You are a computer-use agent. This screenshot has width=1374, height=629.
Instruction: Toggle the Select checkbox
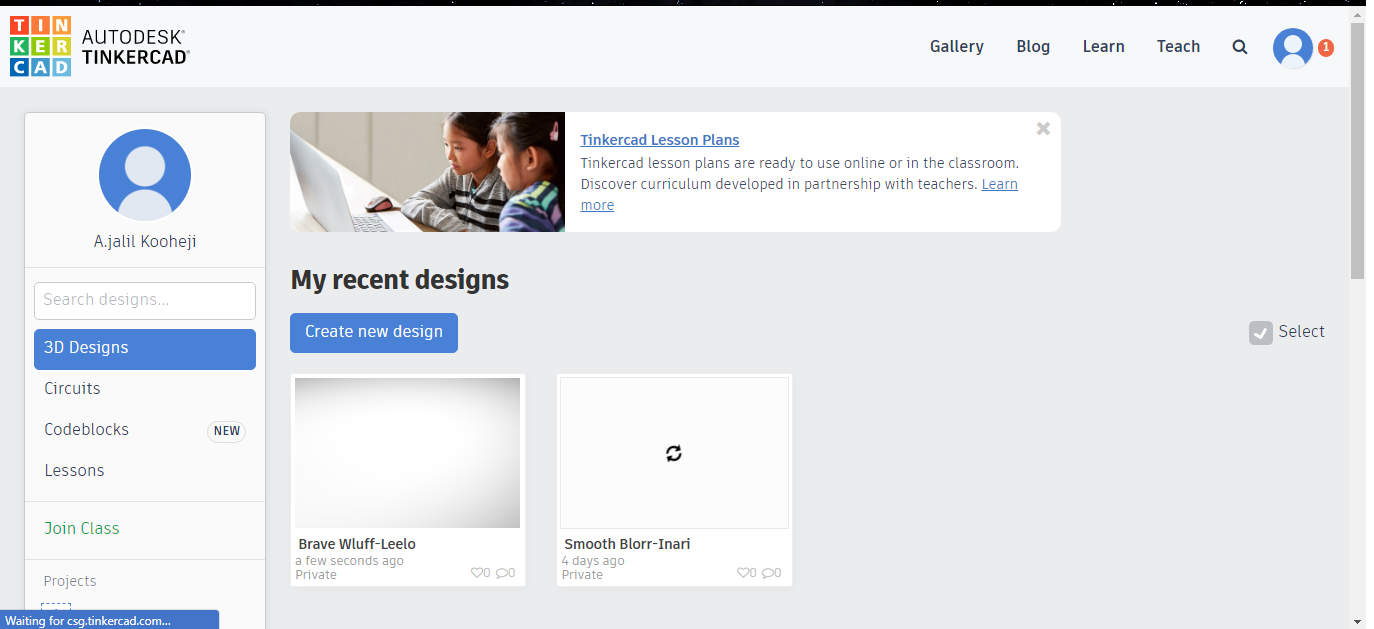1261,333
